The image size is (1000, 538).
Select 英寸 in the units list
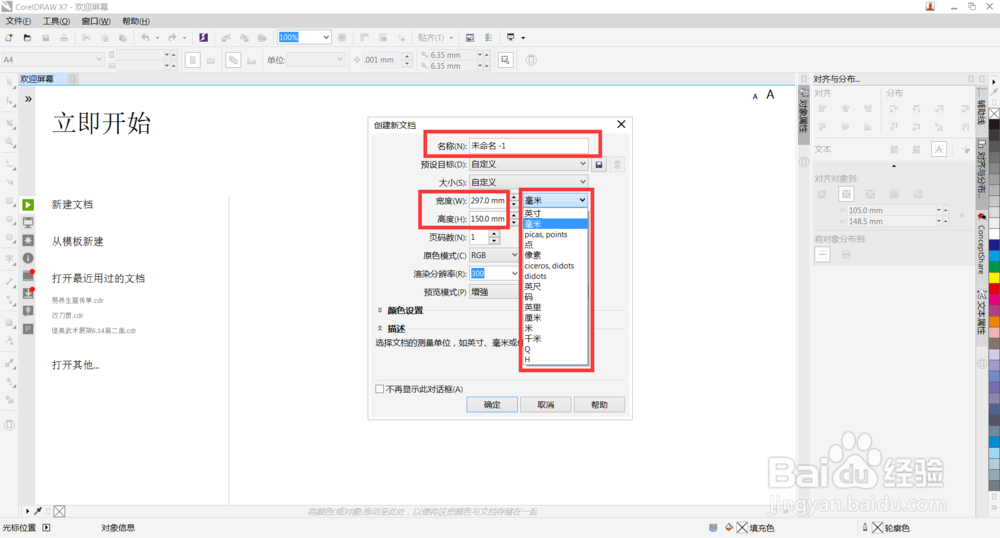pyautogui.click(x=555, y=214)
